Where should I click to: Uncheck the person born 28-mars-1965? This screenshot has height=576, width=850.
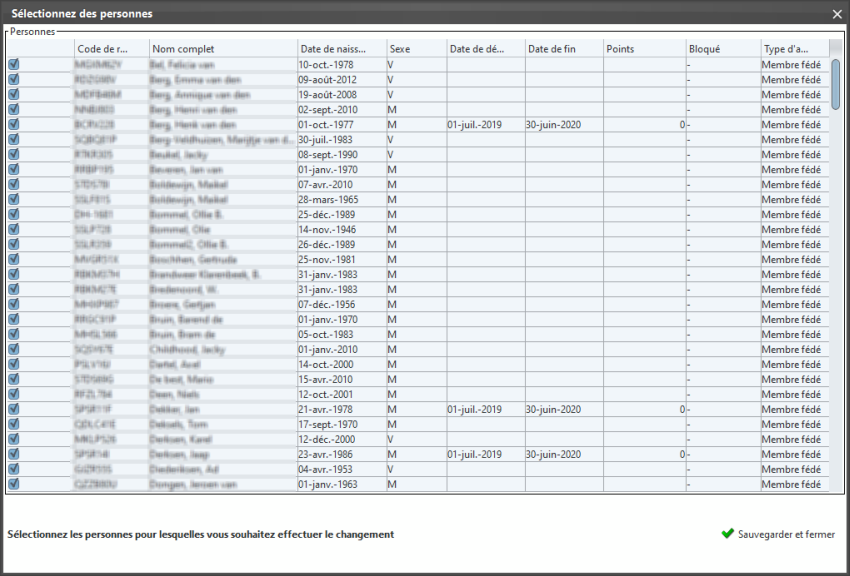tap(14, 199)
